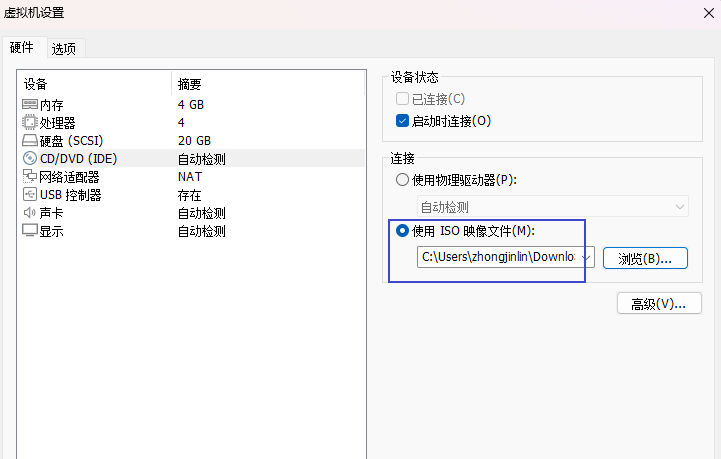
Task: Click the sound card speaker icon
Action: [30, 213]
